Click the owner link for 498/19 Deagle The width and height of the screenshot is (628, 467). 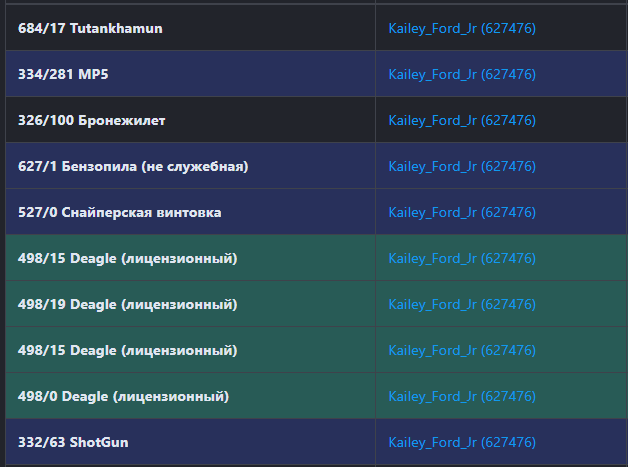pos(462,305)
